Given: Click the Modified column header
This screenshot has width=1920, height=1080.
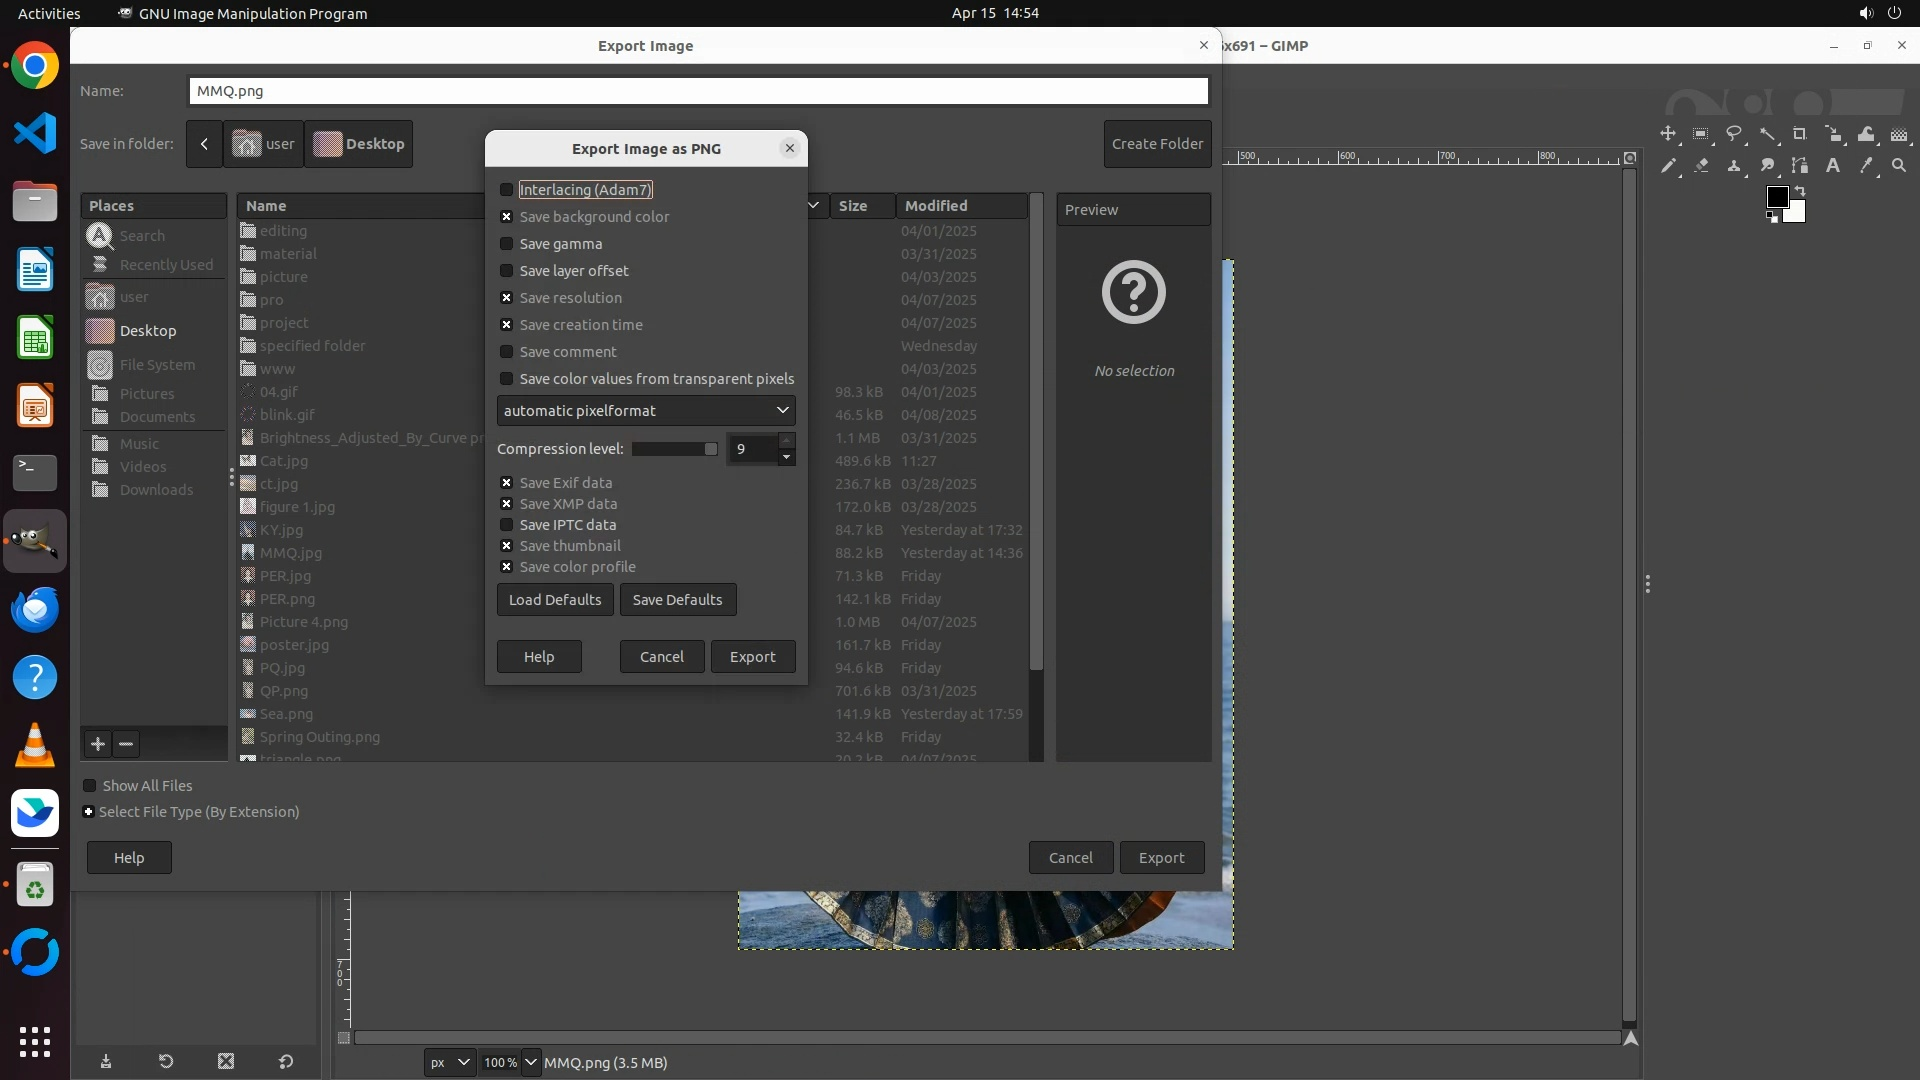Looking at the screenshot, I should click(936, 206).
